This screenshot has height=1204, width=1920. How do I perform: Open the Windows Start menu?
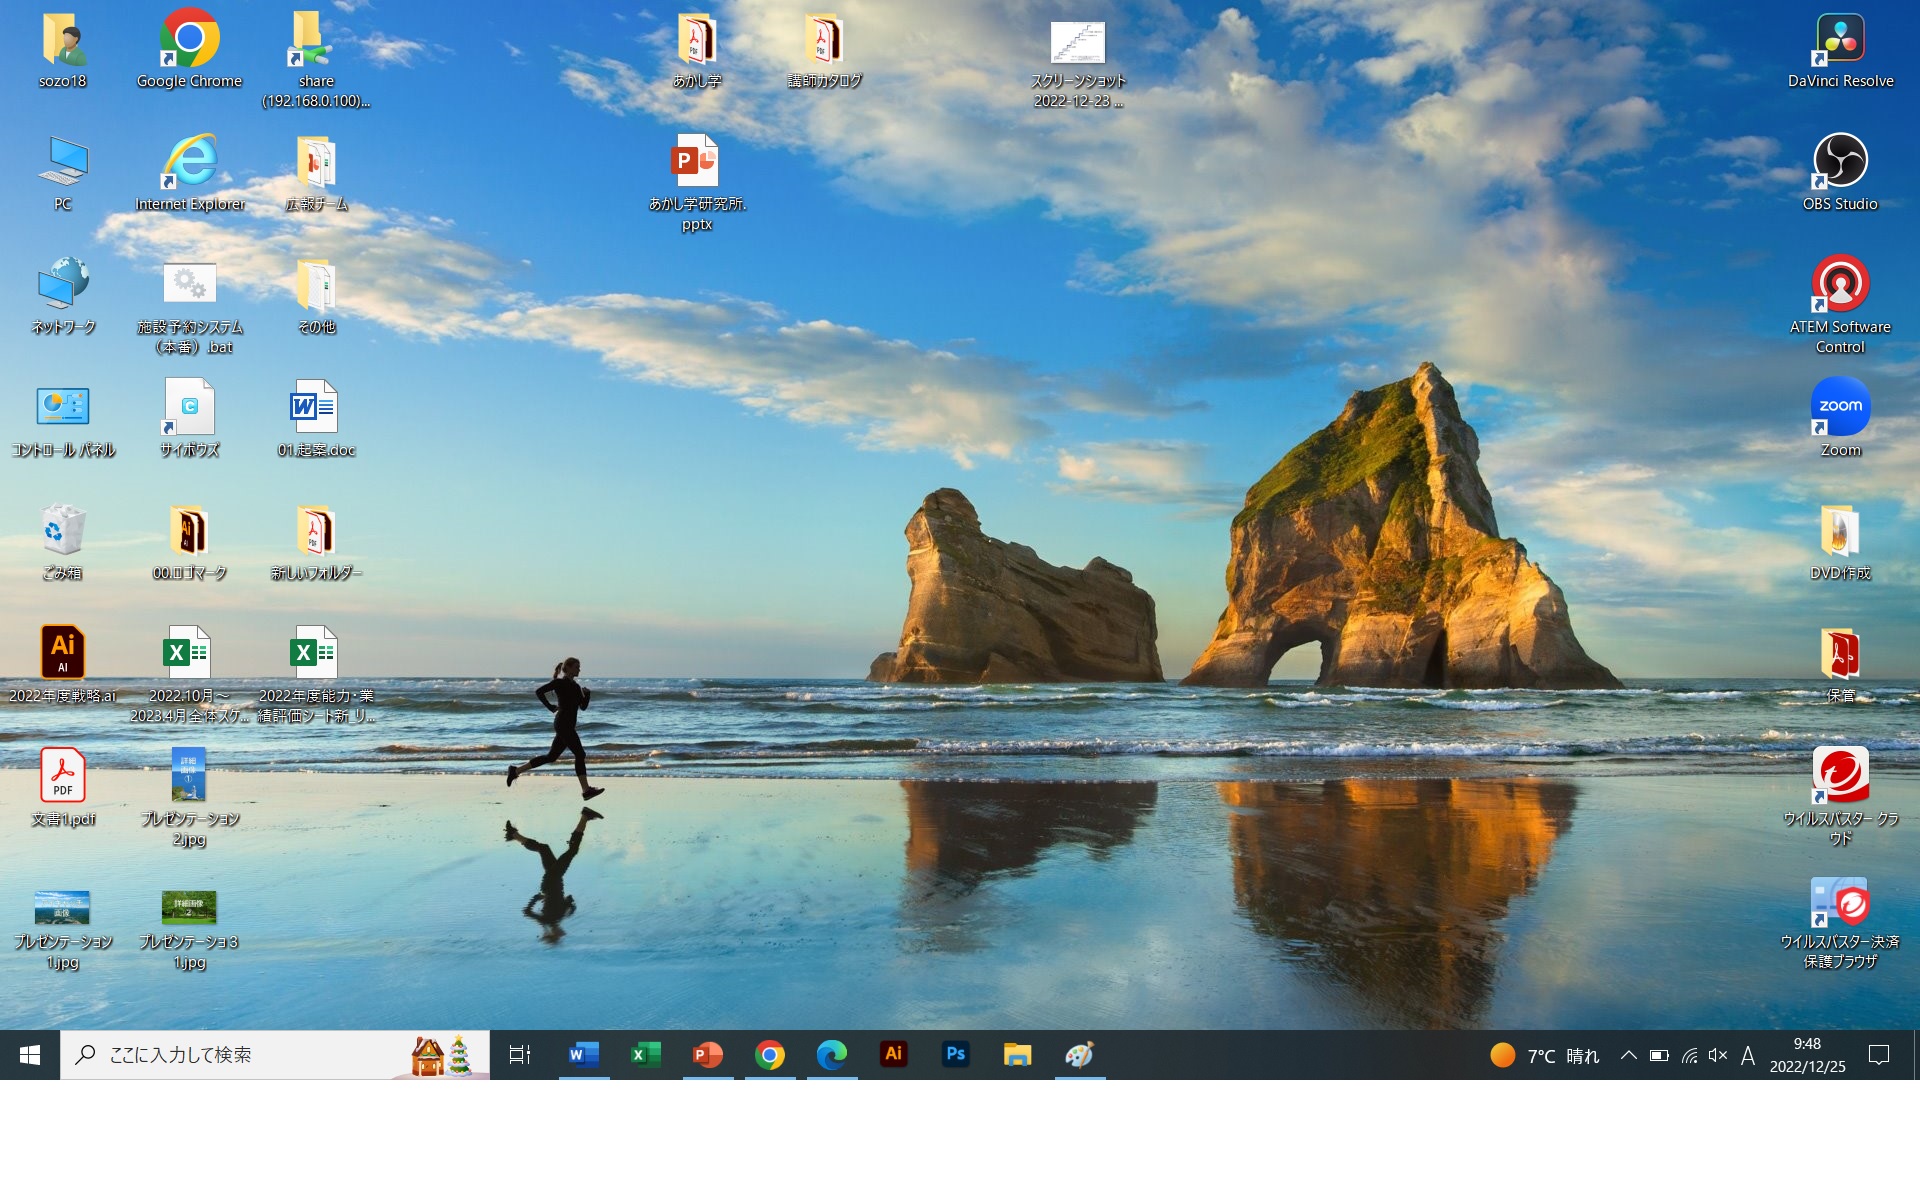(x=30, y=1054)
